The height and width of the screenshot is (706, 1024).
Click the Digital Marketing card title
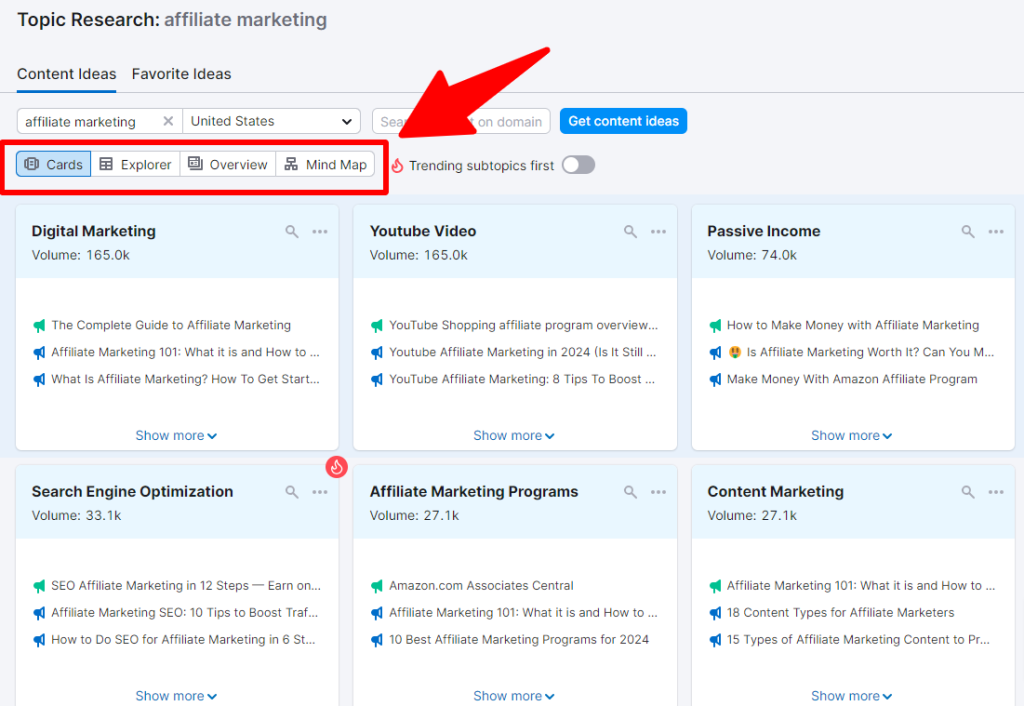tap(94, 231)
